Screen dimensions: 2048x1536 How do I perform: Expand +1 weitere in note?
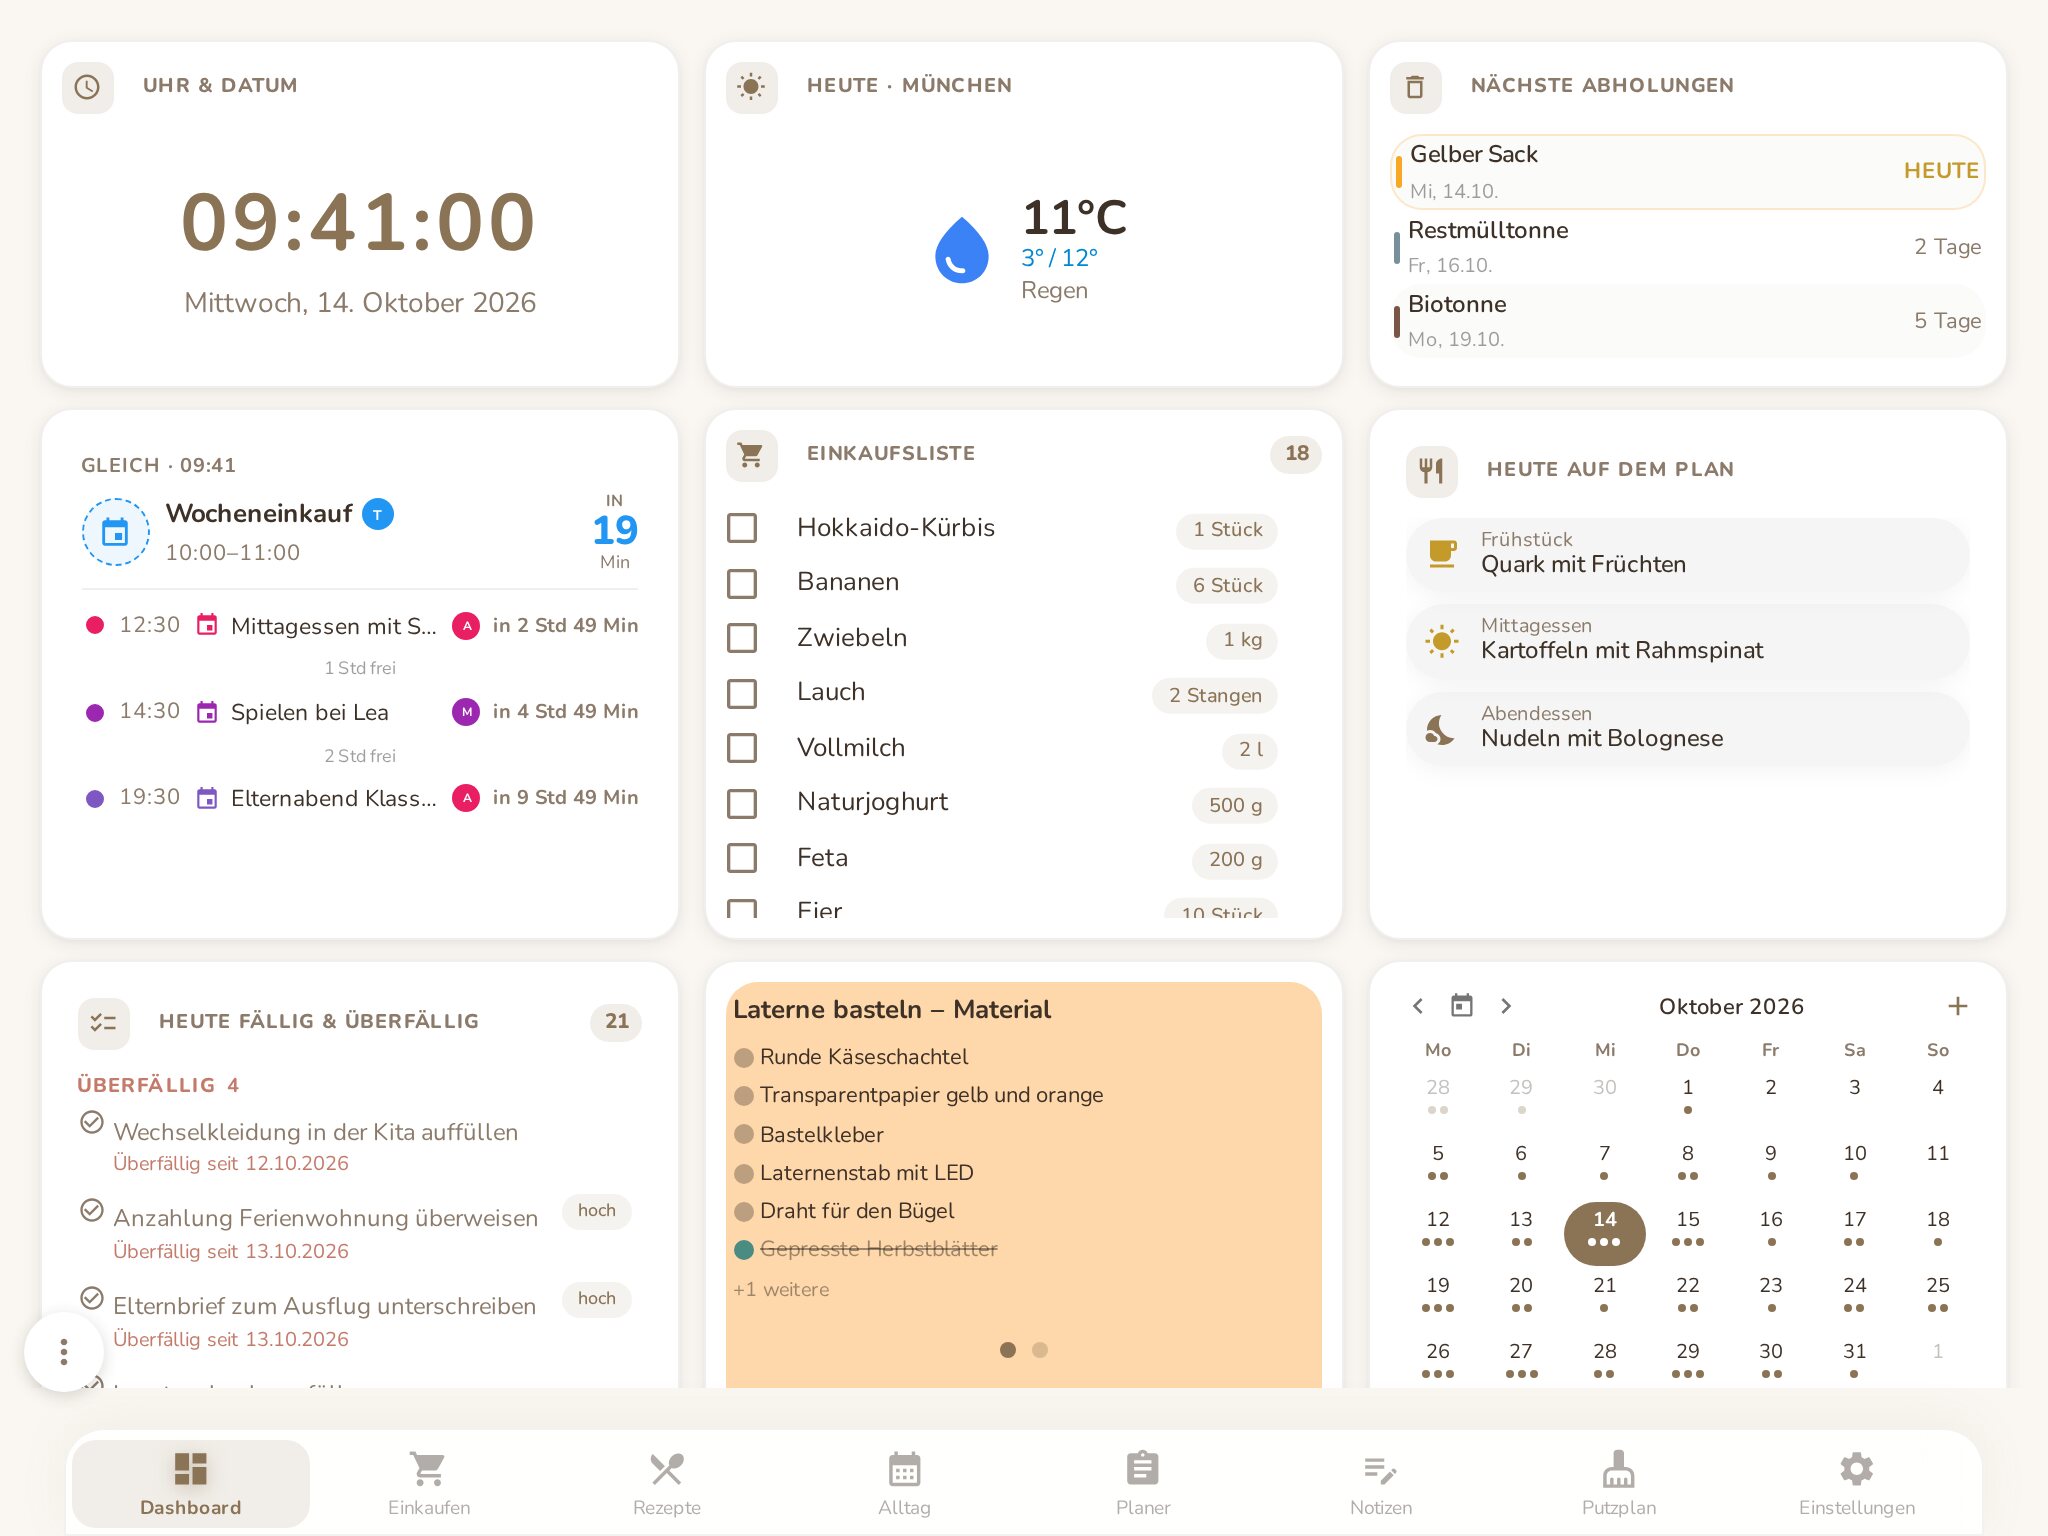[x=781, y=1290]
